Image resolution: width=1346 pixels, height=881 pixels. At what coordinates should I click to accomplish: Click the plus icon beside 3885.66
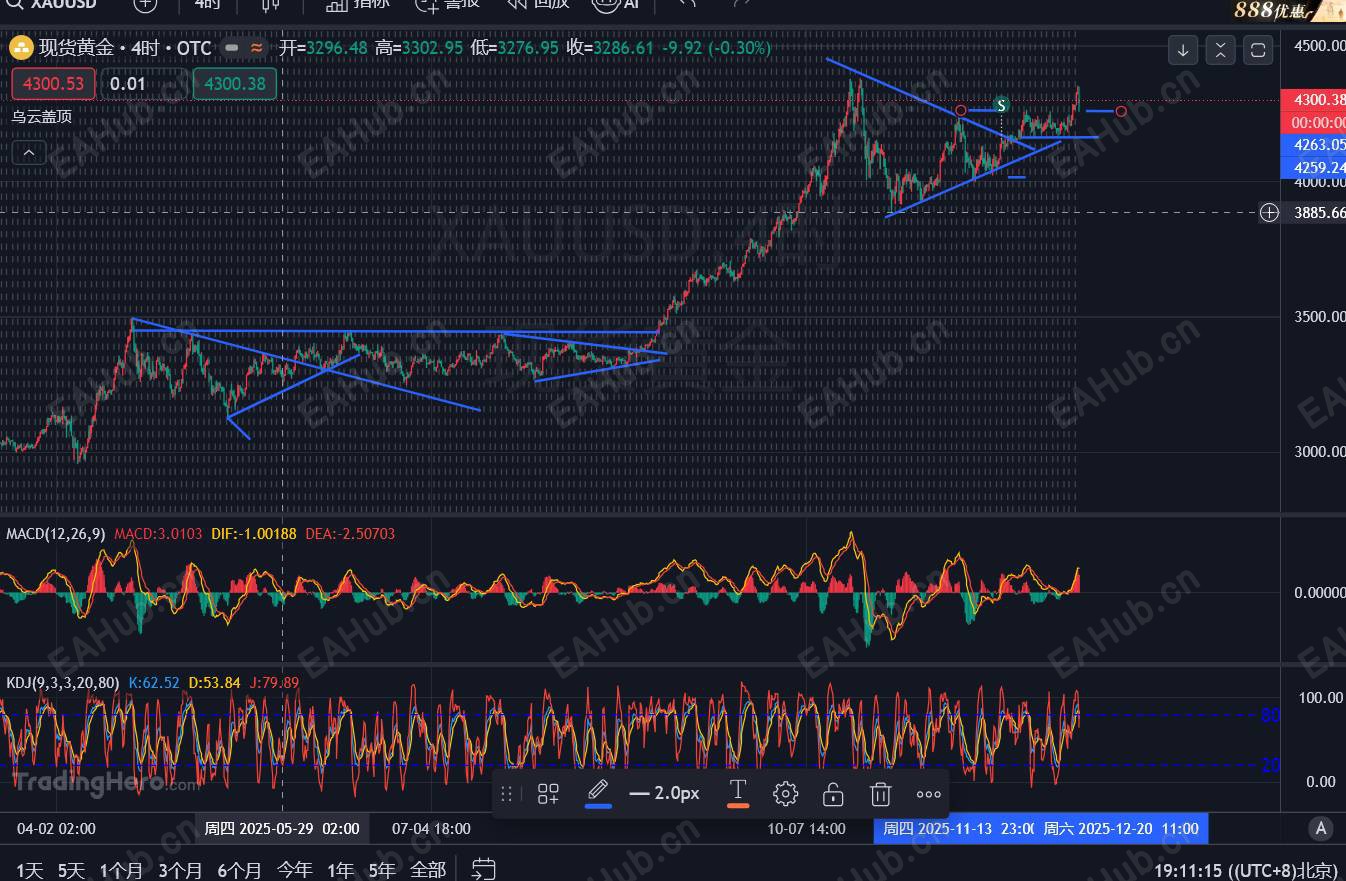1270,212
